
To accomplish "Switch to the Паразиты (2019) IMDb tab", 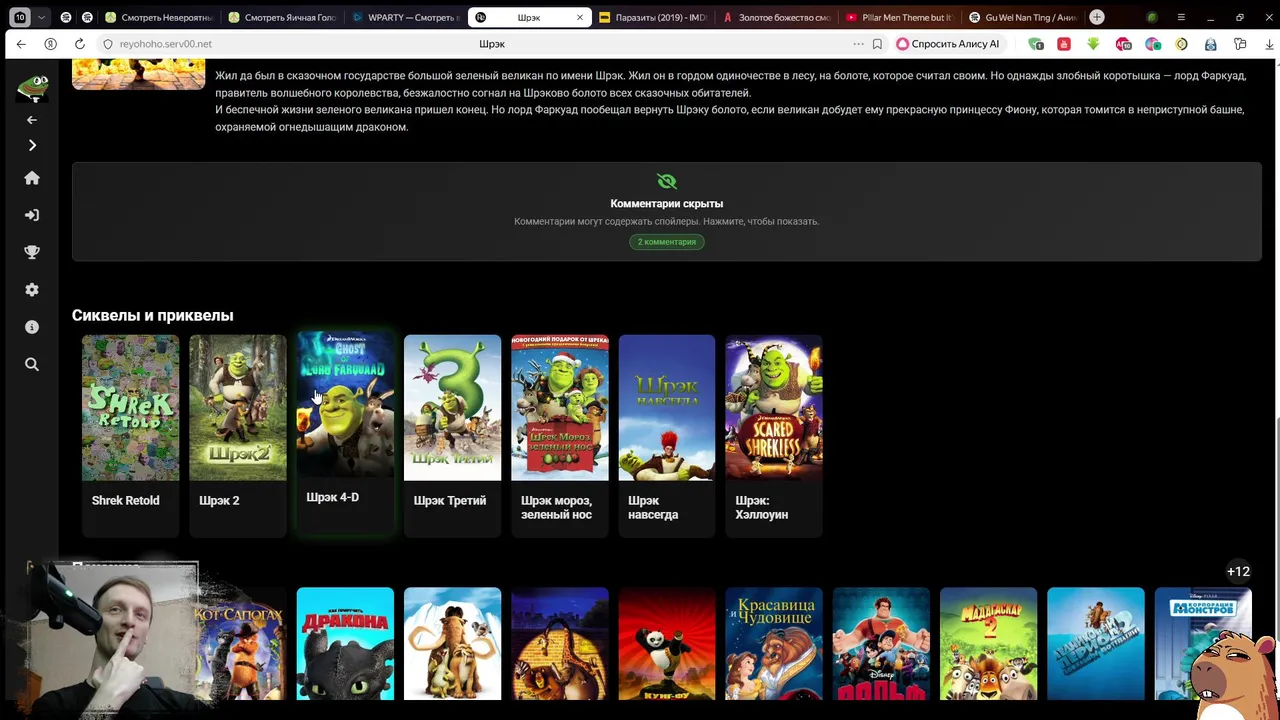I will pyautogui.click(x=655, y=17).
